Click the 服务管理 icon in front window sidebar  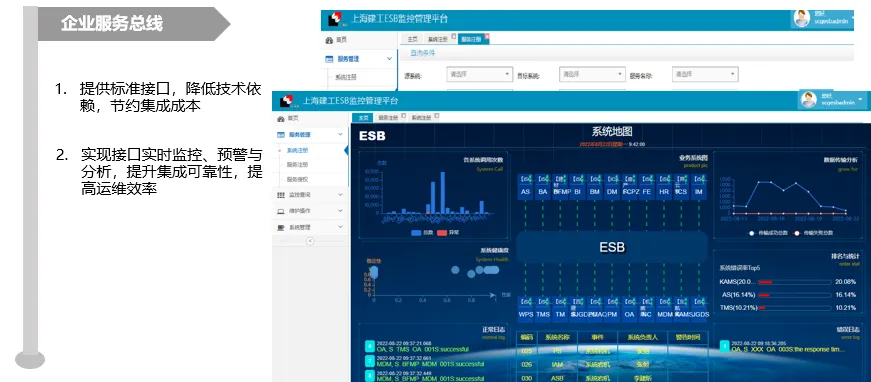click(x=281, y=134)
